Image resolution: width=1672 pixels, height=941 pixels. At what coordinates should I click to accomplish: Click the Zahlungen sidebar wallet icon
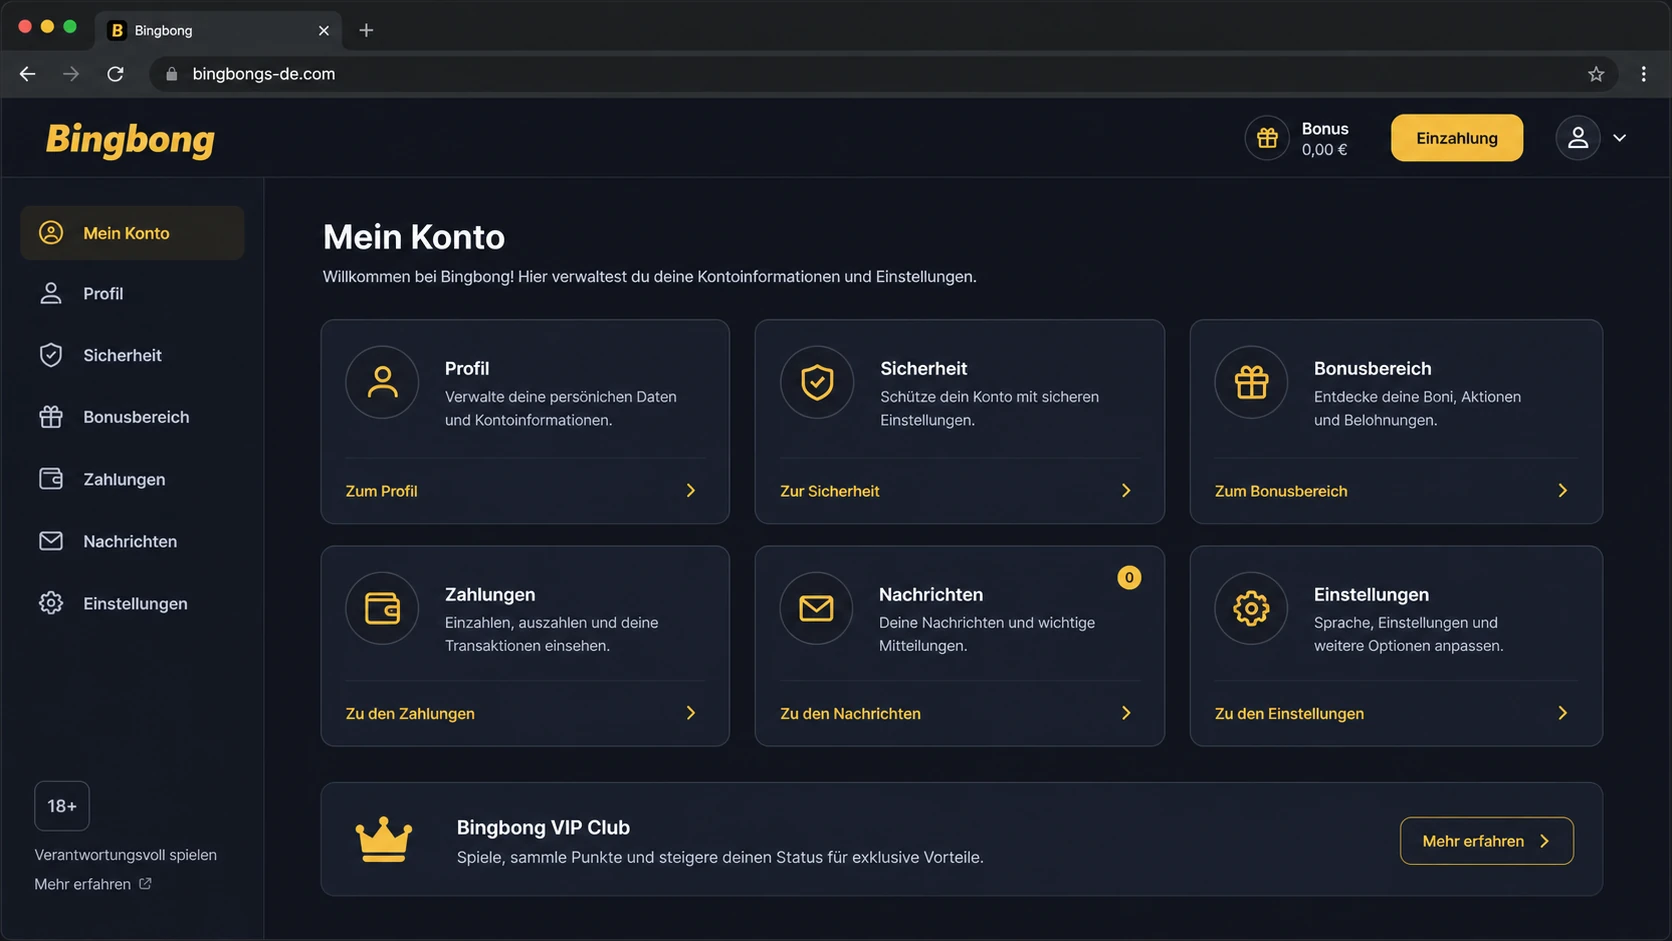51,479
